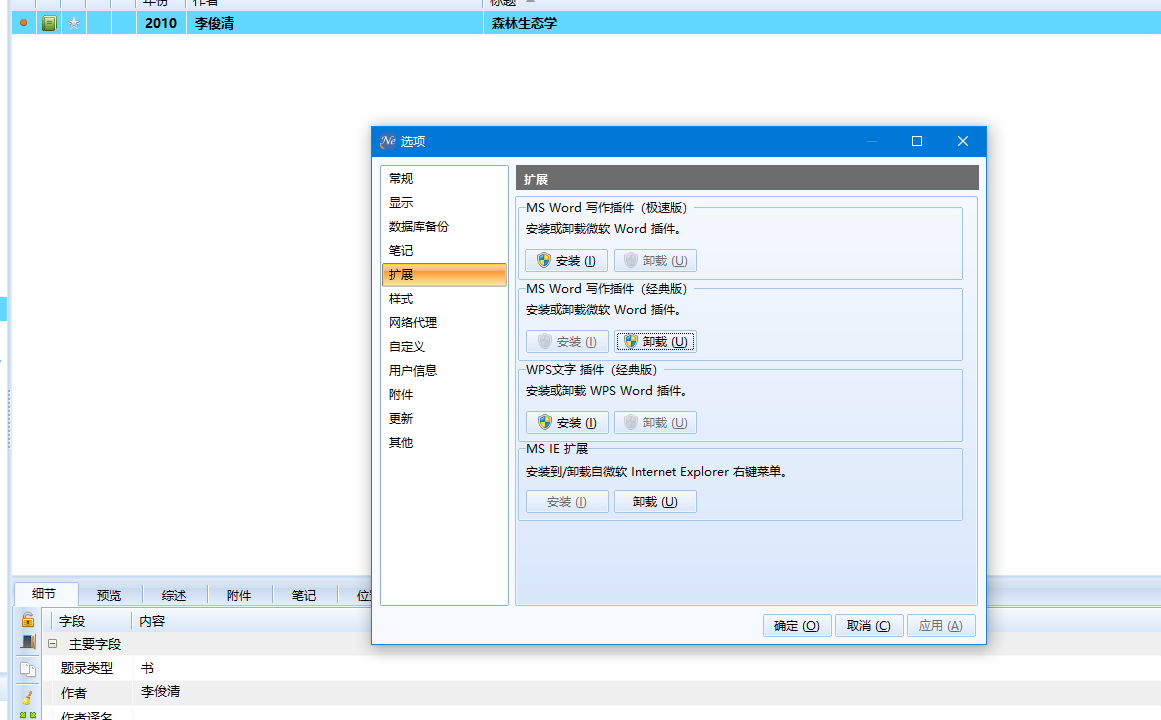Install the MS Word 极速版 writing plugin

(x=566, y=261)
